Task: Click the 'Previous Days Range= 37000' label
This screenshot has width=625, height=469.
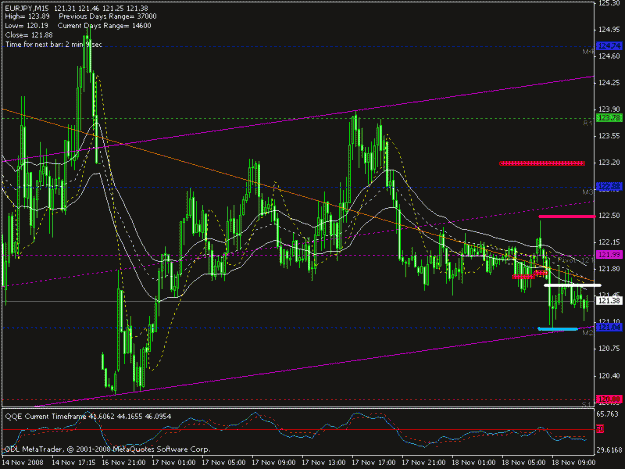Action: 108,17
